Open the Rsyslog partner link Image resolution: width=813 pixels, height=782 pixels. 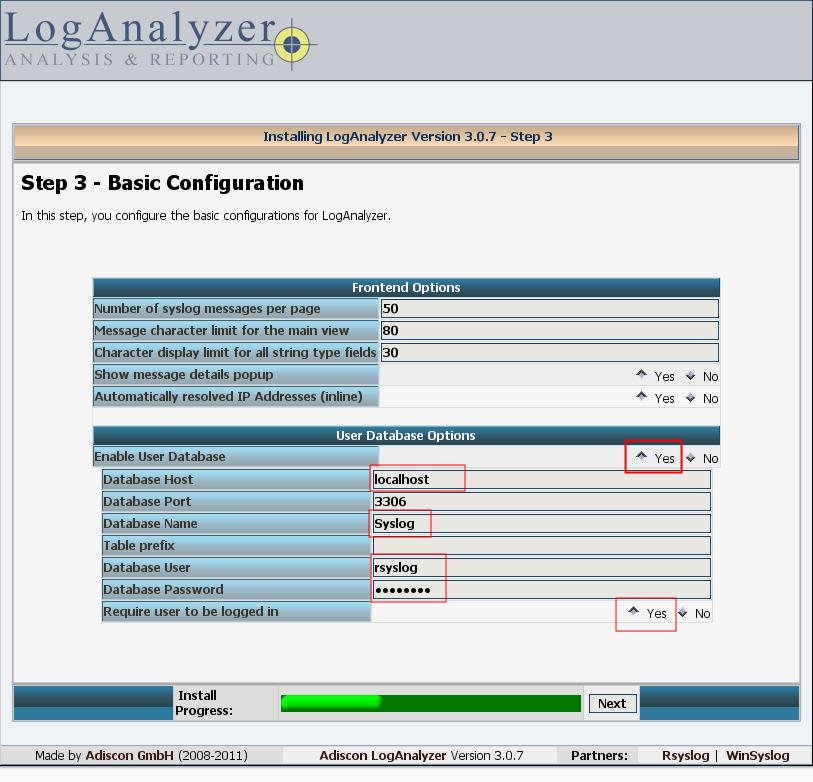tap(685, 756)
